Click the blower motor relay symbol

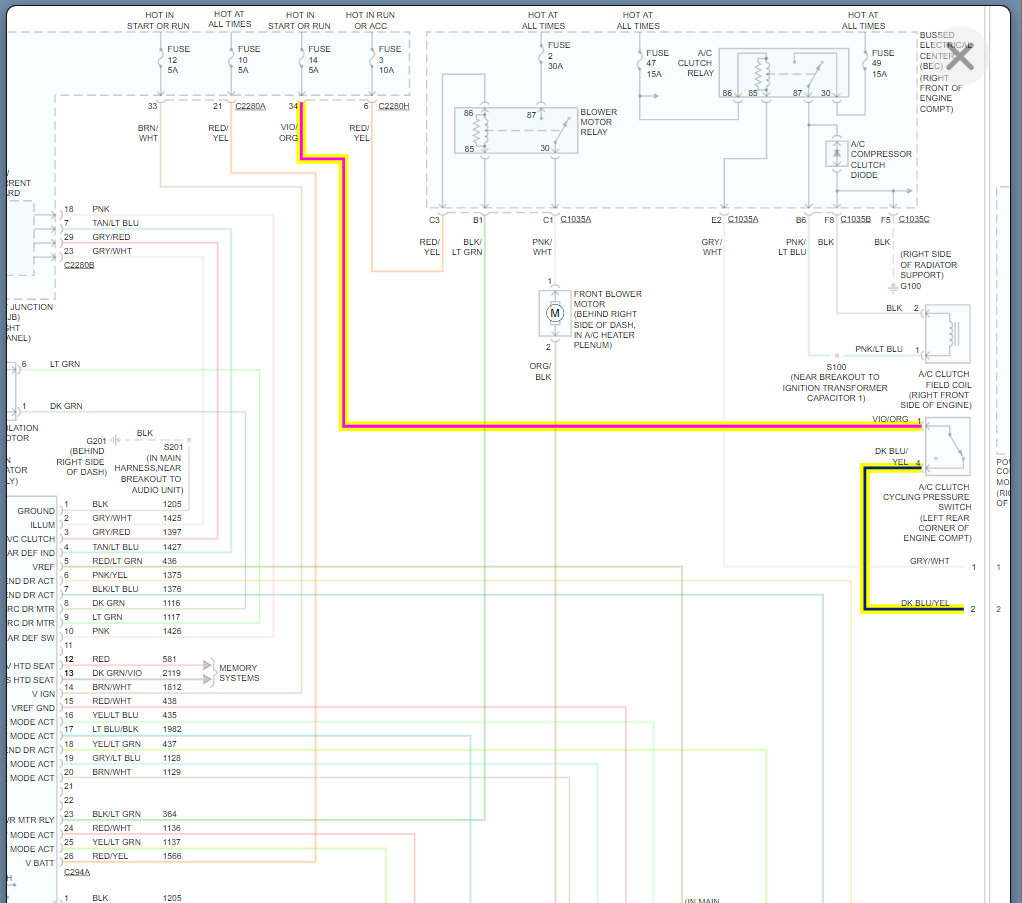tap(516, 130)
